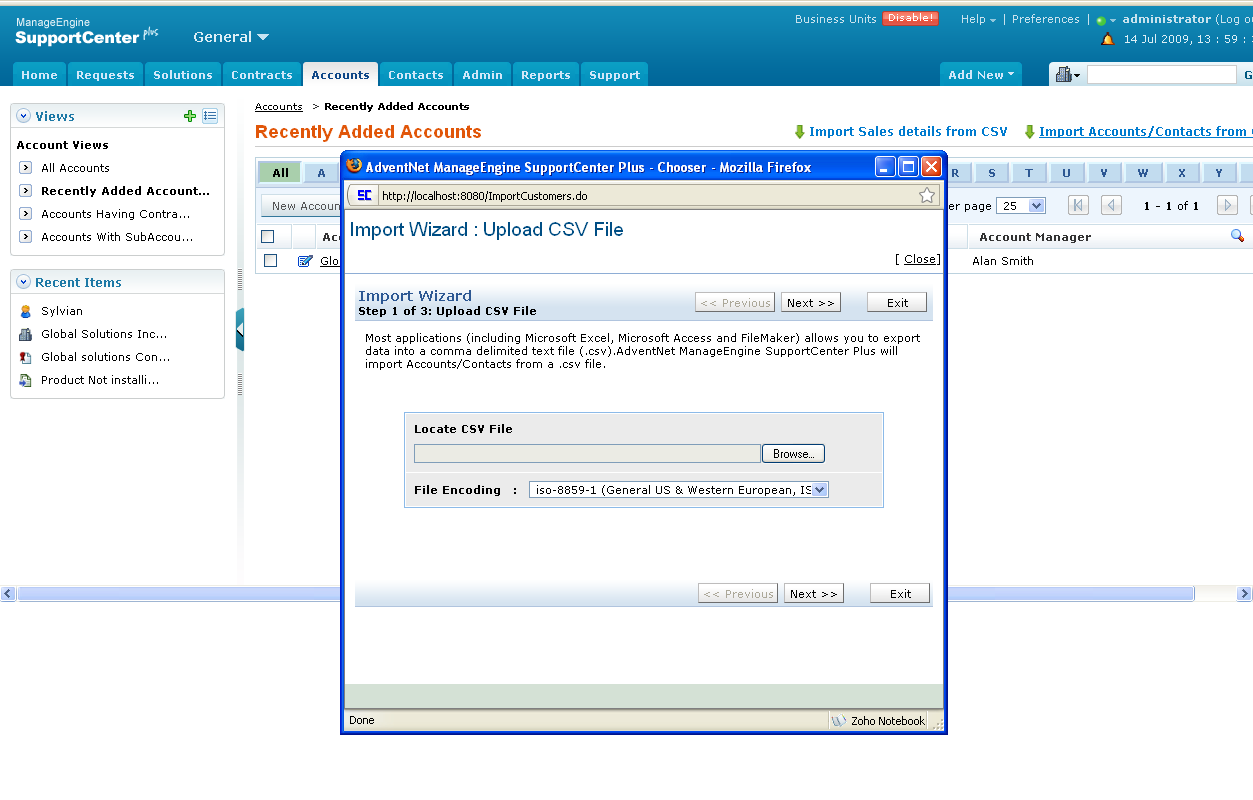Open the Help menu
The width and height of the screenshot is (1253, 800).
coord(978,19)
